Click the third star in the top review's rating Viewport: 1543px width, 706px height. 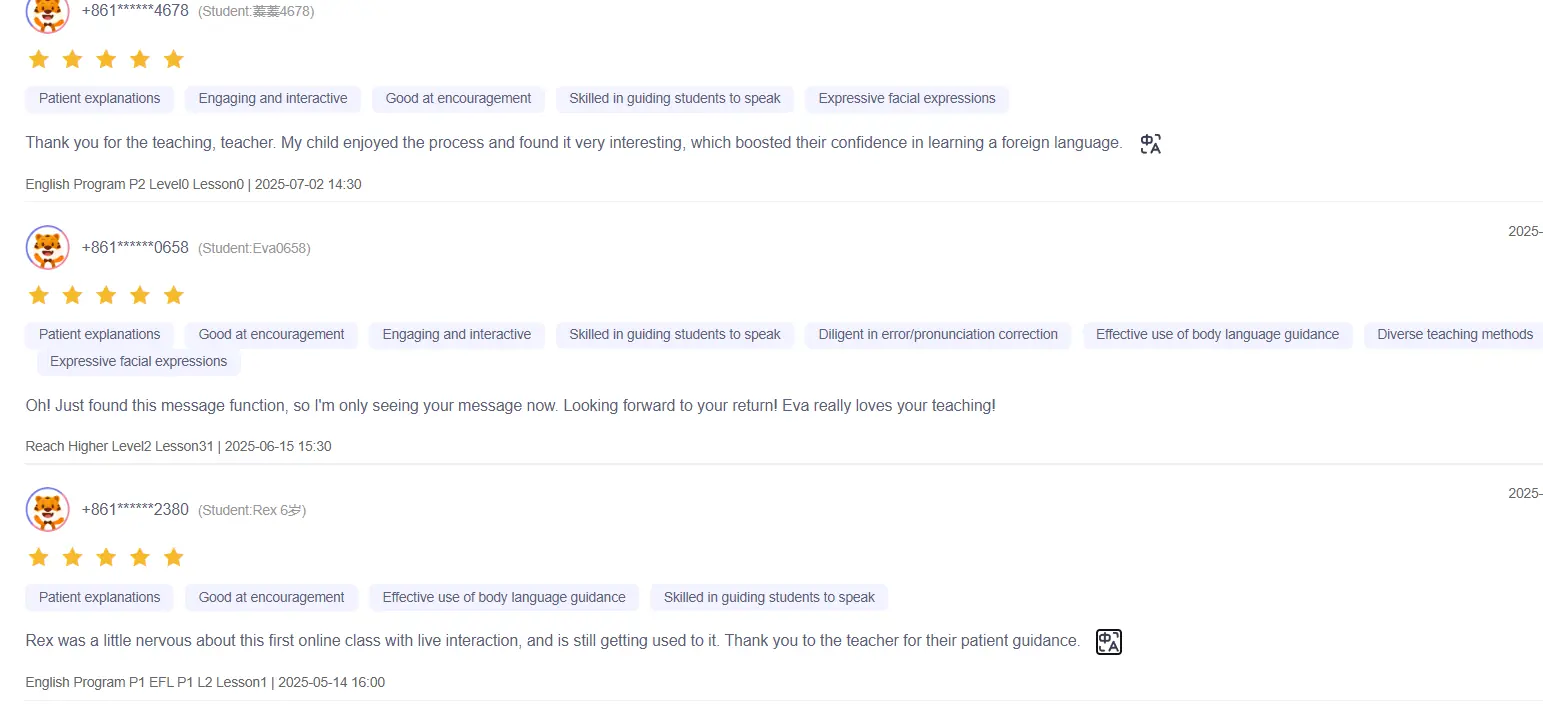[106, 59]
